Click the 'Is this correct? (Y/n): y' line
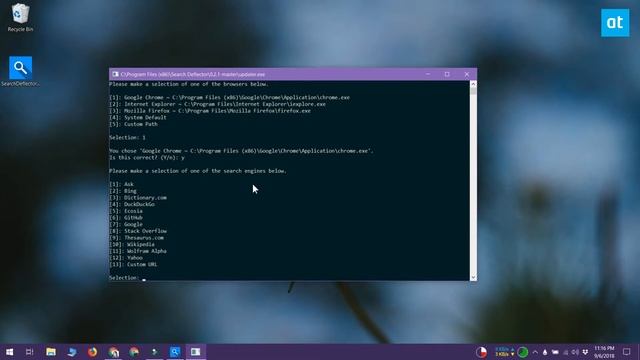This screenshot has width=640, height=360. [x=147, y=158]
